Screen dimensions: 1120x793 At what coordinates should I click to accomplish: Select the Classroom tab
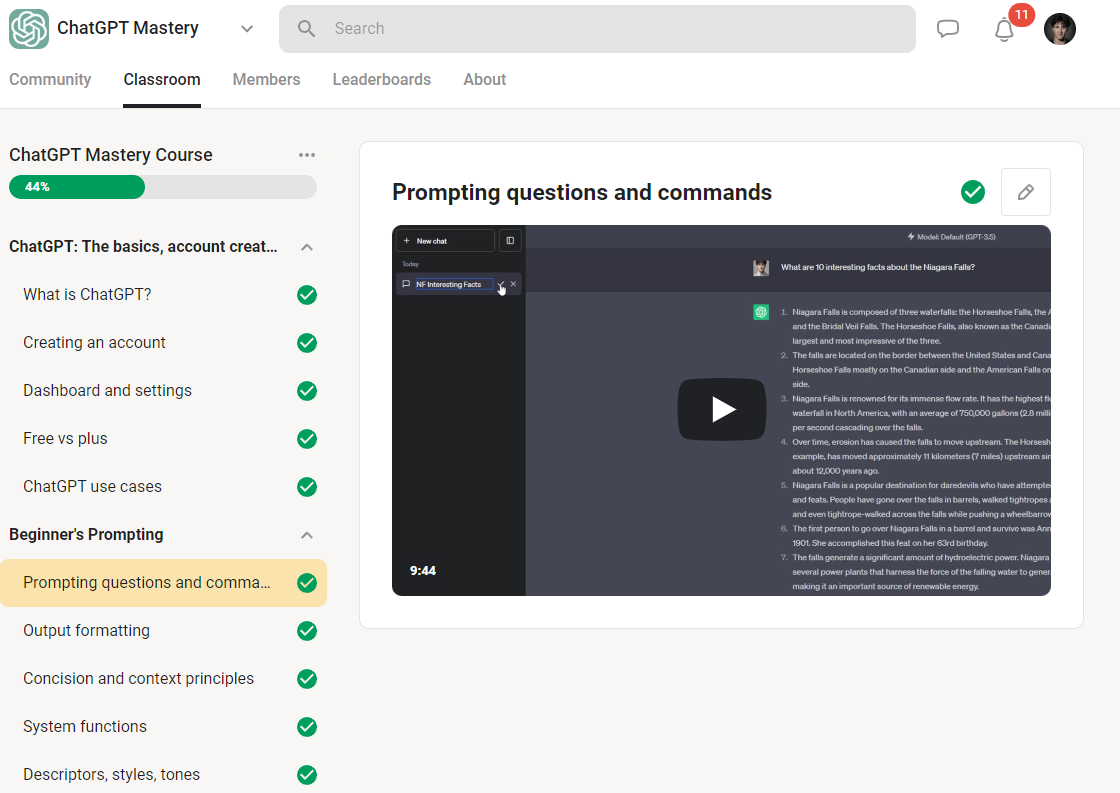pos(162,79)
